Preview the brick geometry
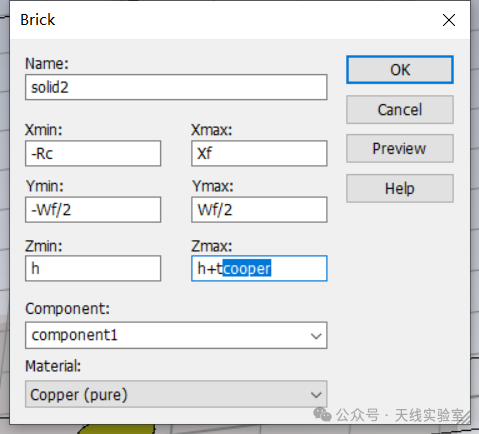Screen dimensions: 479x434 tap(400, 149)
